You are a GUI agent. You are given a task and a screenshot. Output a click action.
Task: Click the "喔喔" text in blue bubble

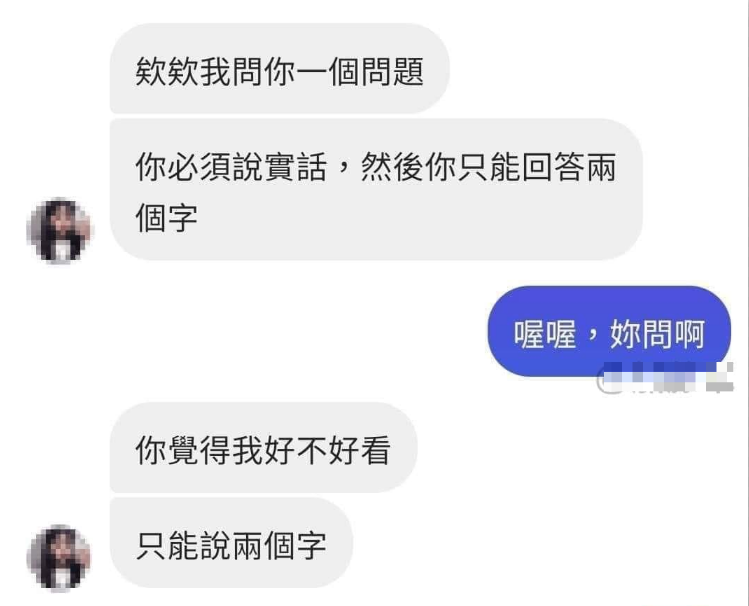(x=545, y=334)
